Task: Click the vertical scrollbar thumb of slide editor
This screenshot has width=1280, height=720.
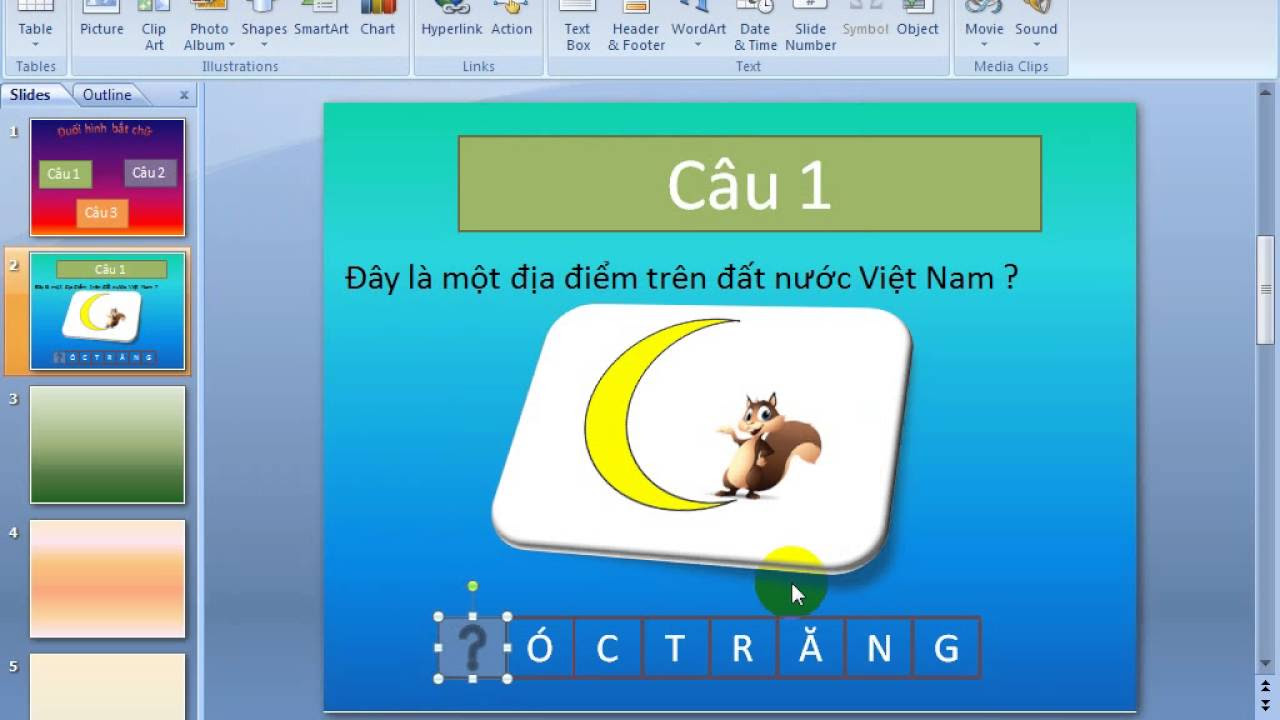Action: pos(1266,290)
